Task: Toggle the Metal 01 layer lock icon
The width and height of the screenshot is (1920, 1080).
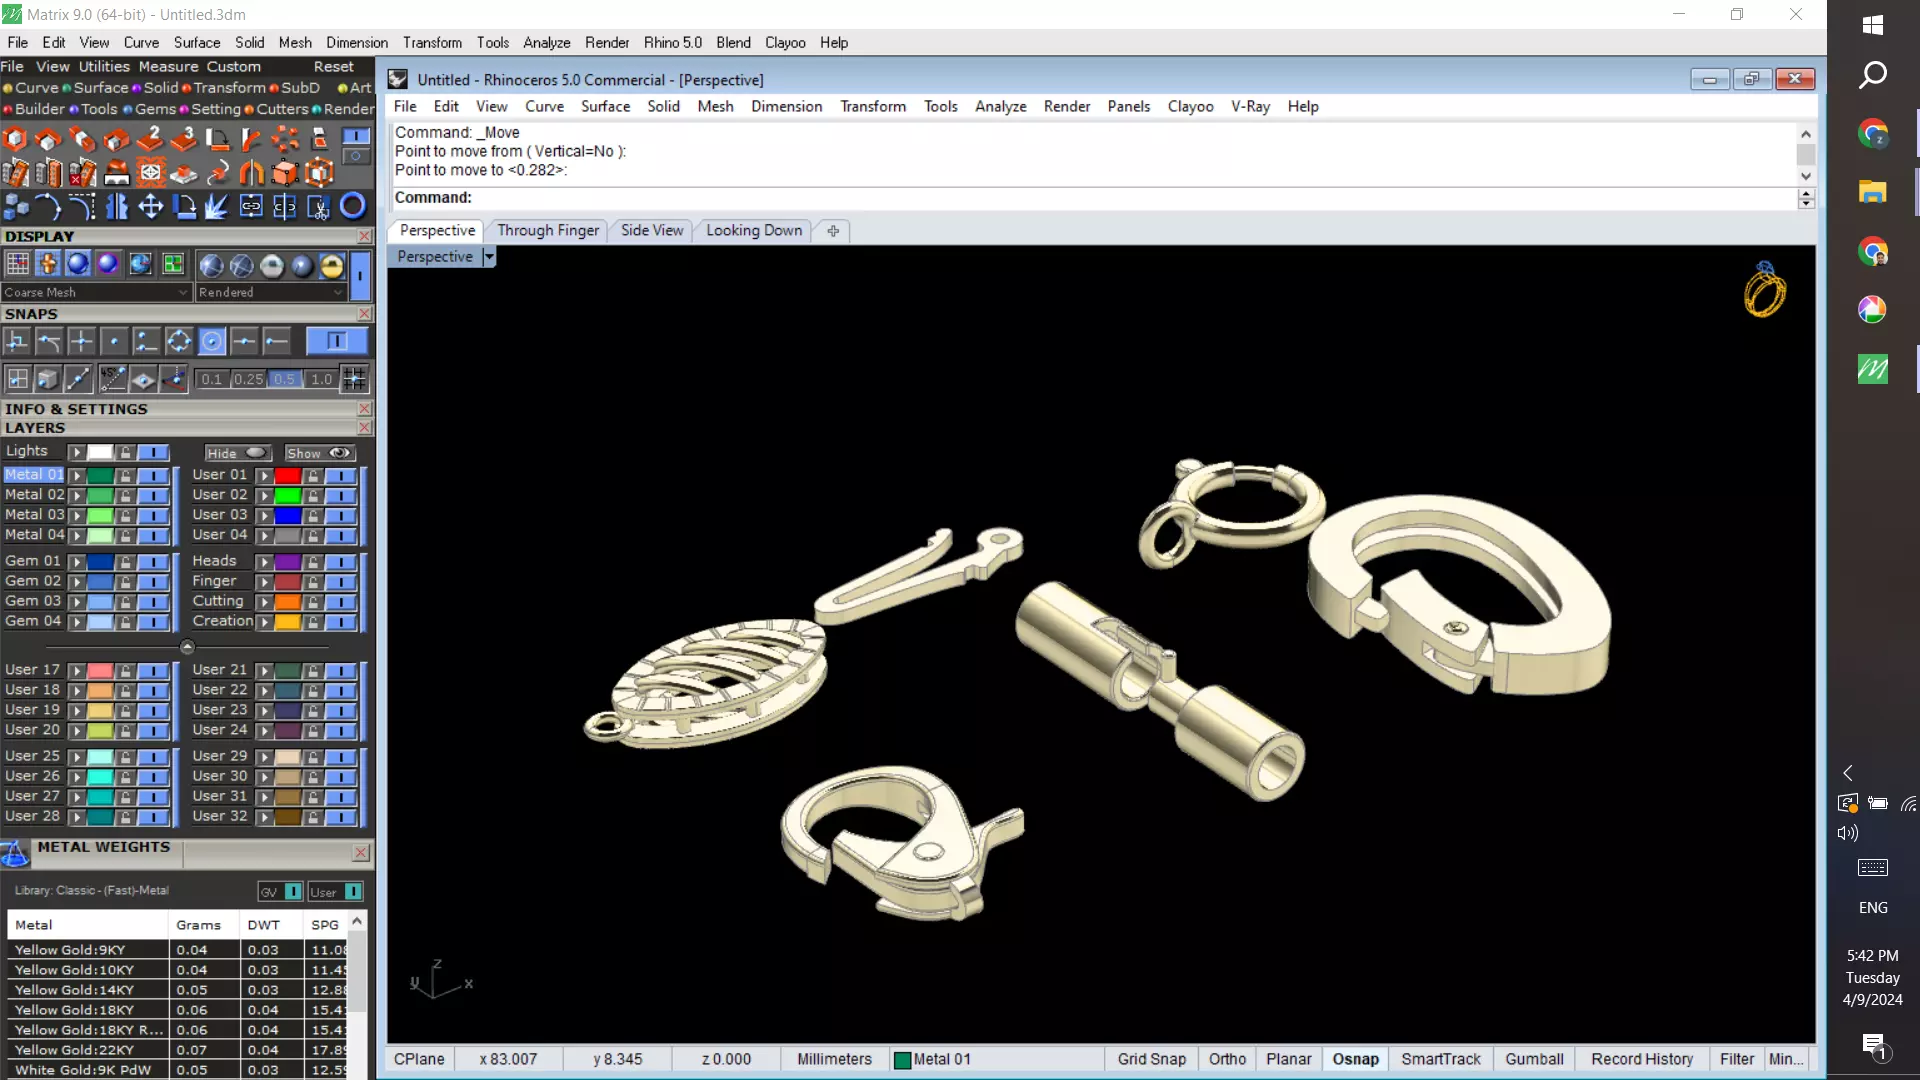Action: point(125,476)
